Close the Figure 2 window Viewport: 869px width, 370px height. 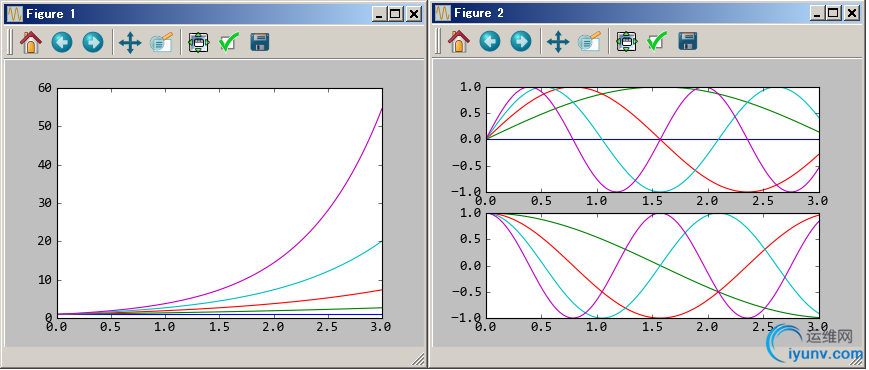pyautogui.click(x=851, y=13)
